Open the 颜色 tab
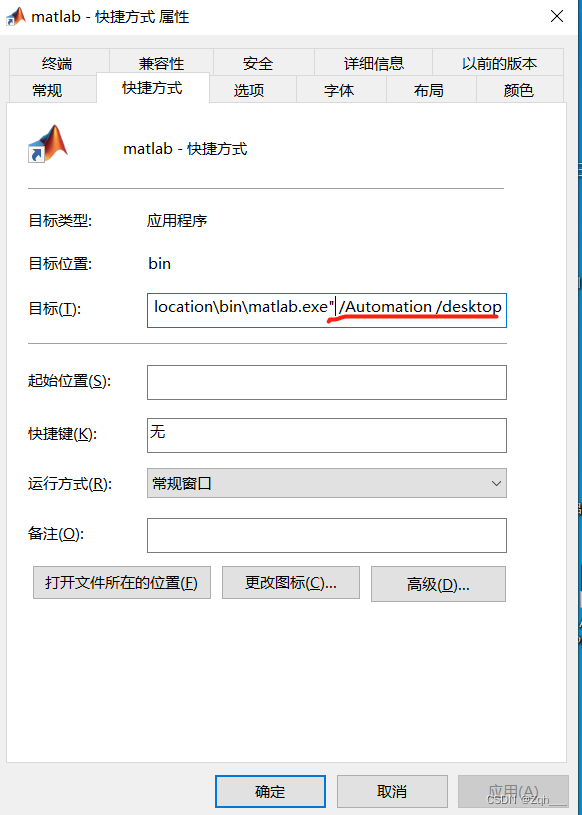Screen dimensions: 582x815 (x=519, y=90)
